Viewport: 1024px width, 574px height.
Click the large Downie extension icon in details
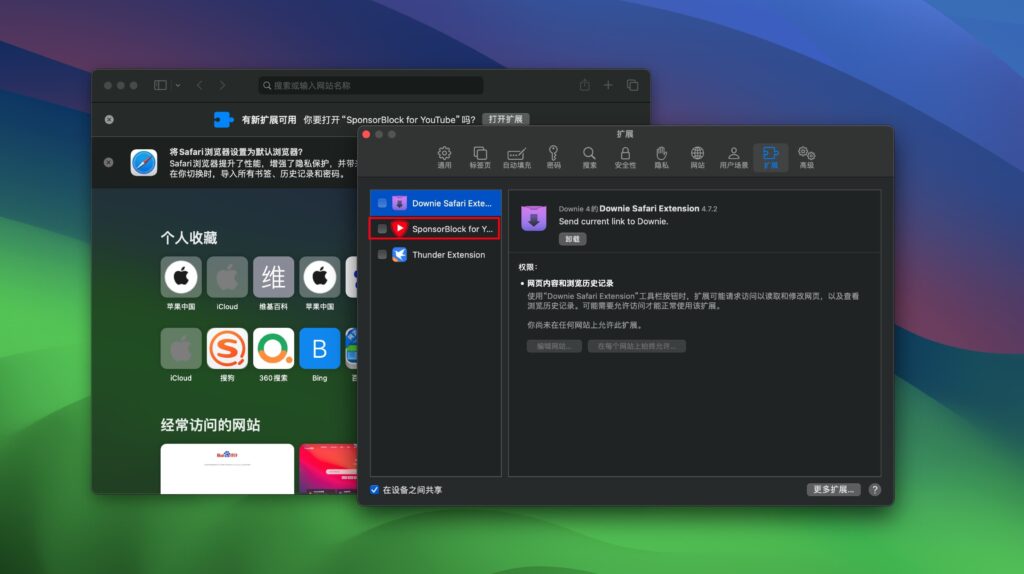pos(534,218)
